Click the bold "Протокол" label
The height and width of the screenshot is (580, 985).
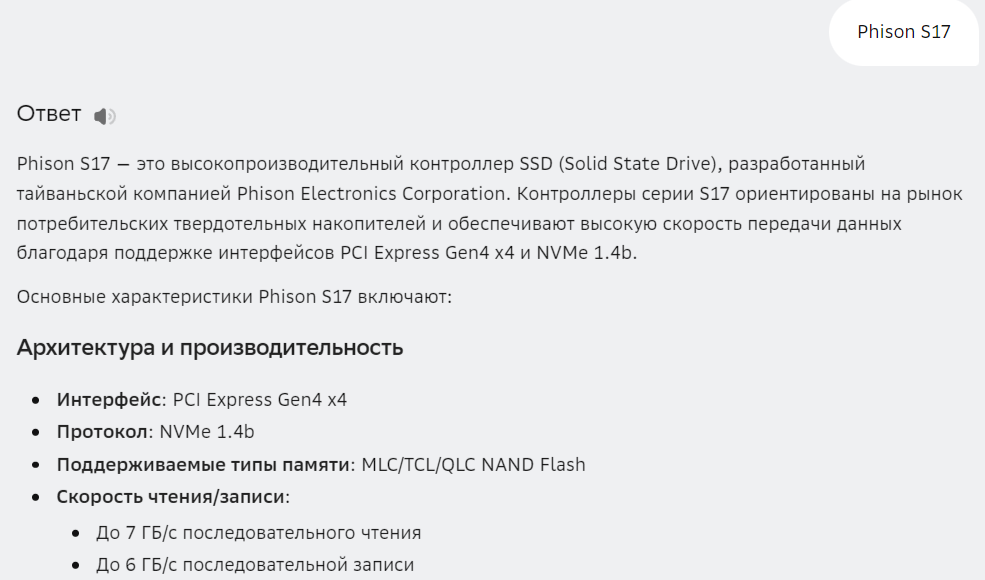[102, 432]
